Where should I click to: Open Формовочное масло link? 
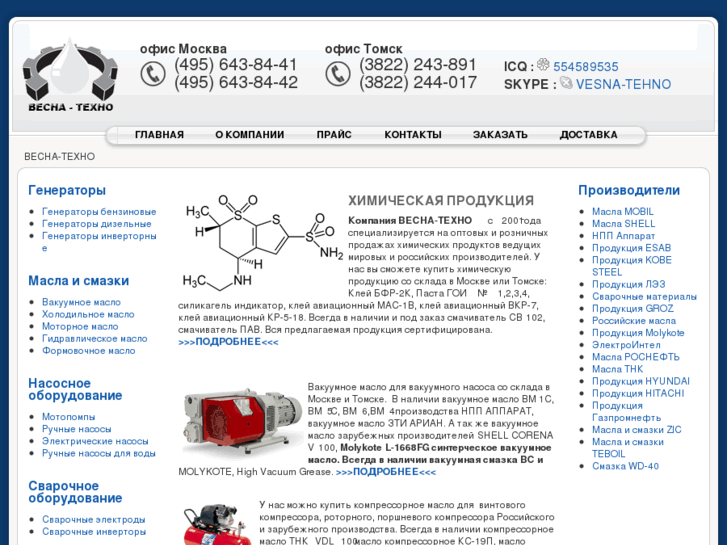[89, 351]
